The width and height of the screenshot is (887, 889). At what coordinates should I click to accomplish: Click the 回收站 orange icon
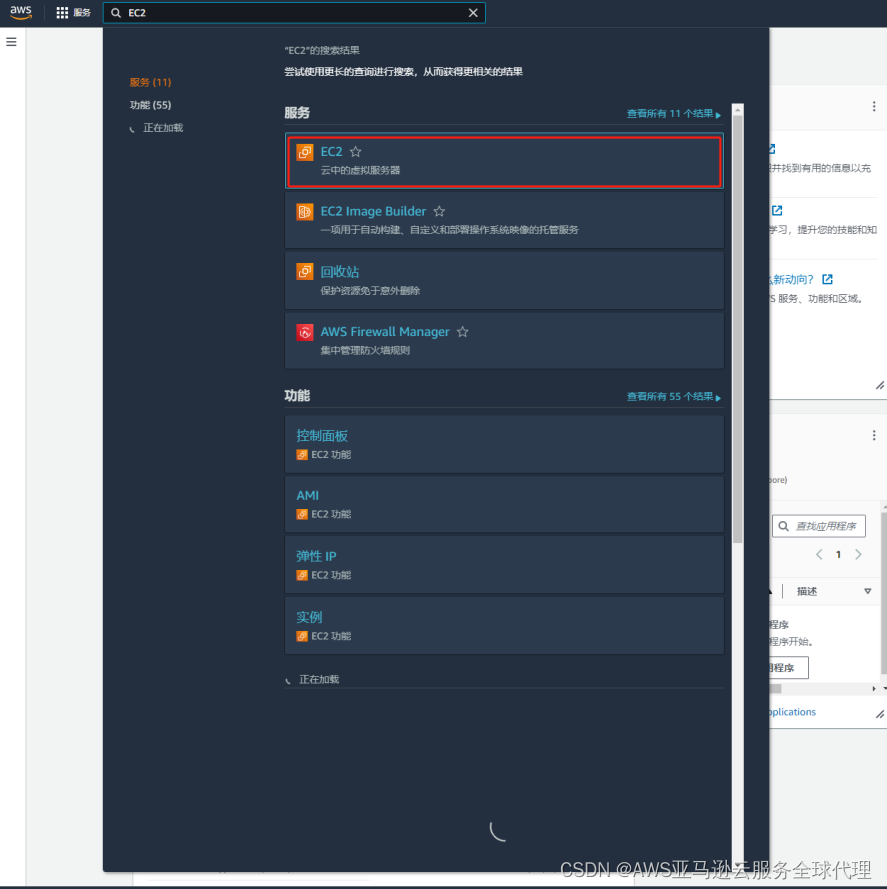pos(305,272)
